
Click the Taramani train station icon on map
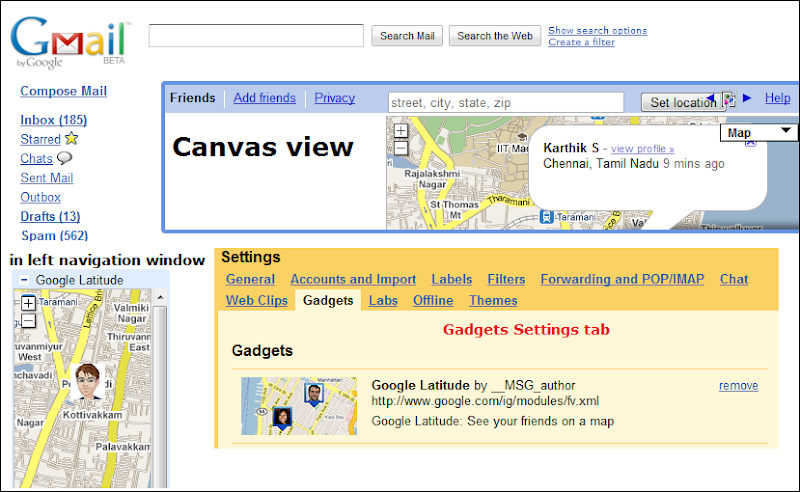click(x=546, y=217)
